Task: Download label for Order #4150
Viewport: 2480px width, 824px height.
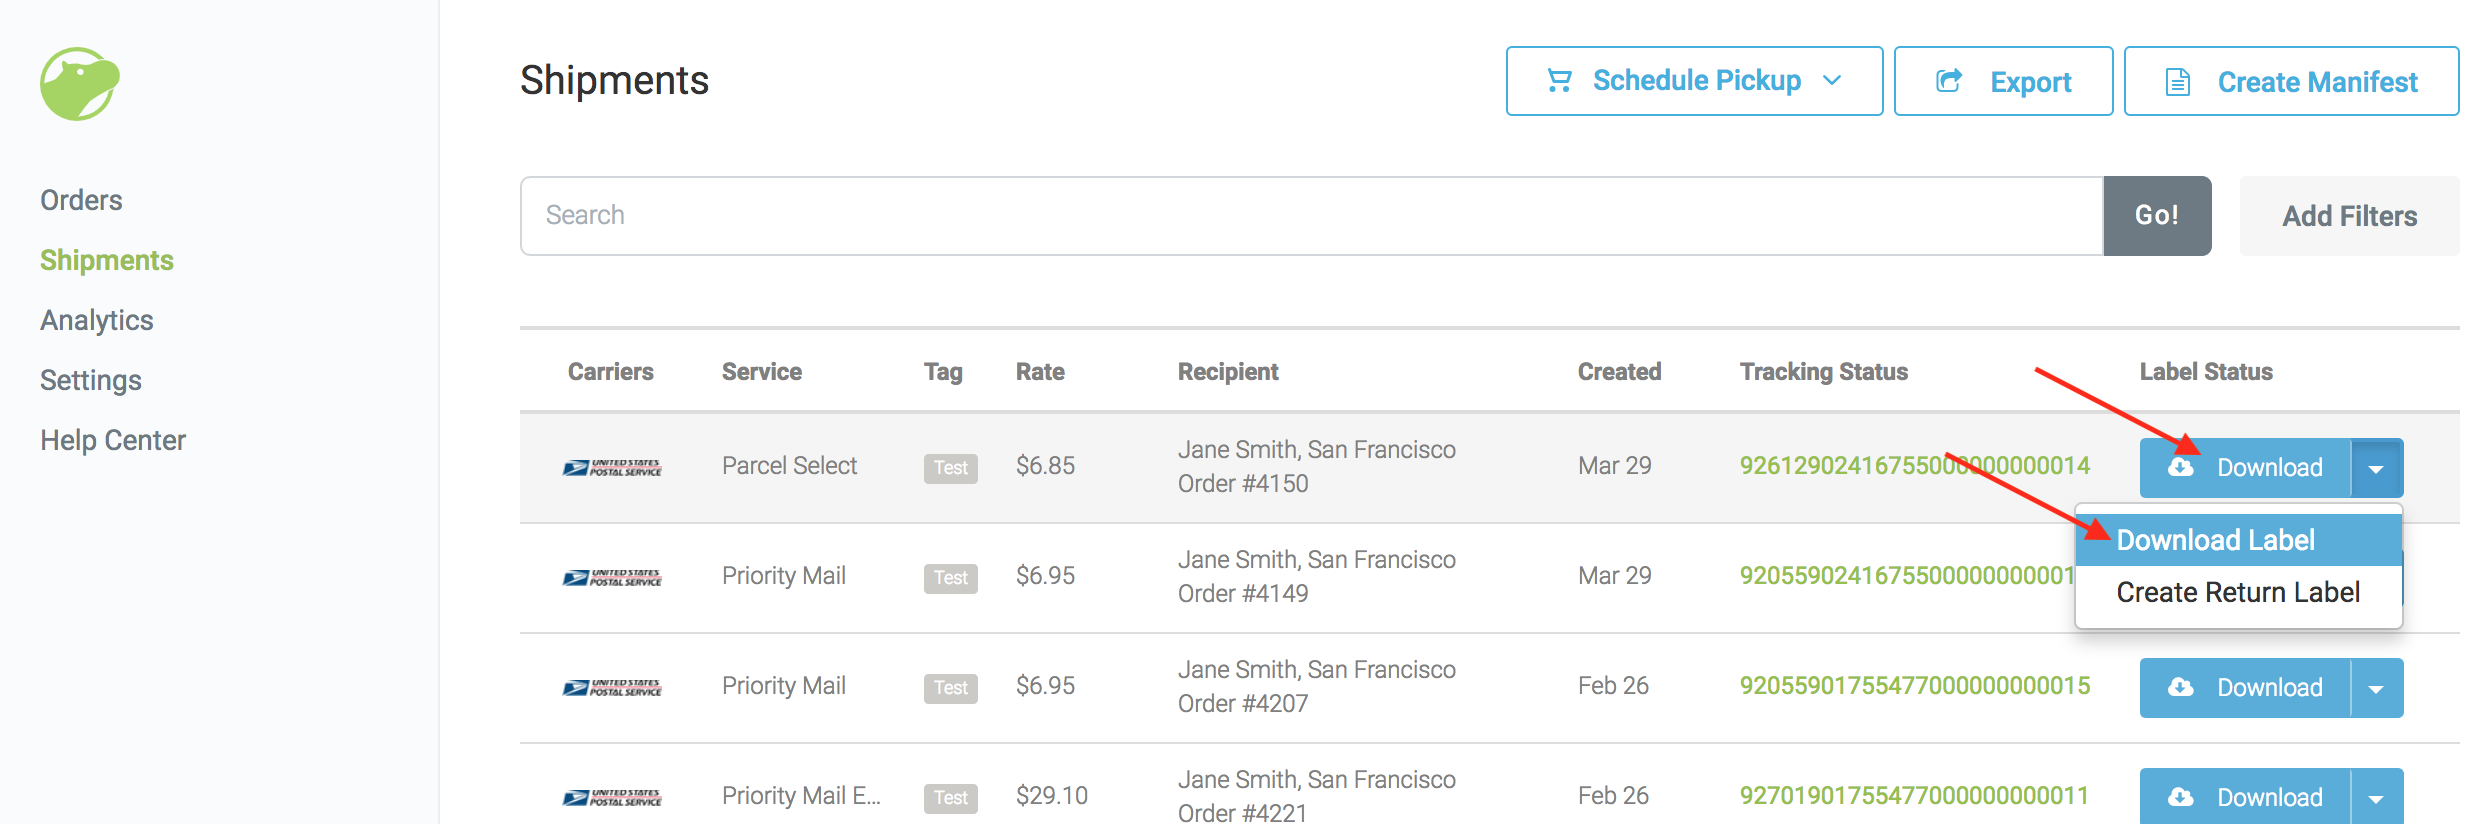Action: [2245, 468]
